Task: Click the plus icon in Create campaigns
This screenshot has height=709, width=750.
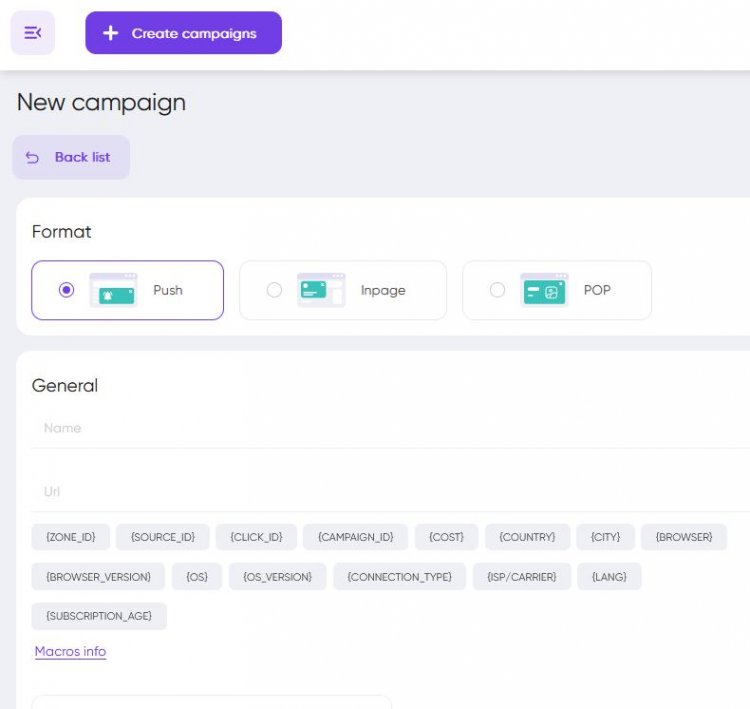Action: [x=111, y=33]
